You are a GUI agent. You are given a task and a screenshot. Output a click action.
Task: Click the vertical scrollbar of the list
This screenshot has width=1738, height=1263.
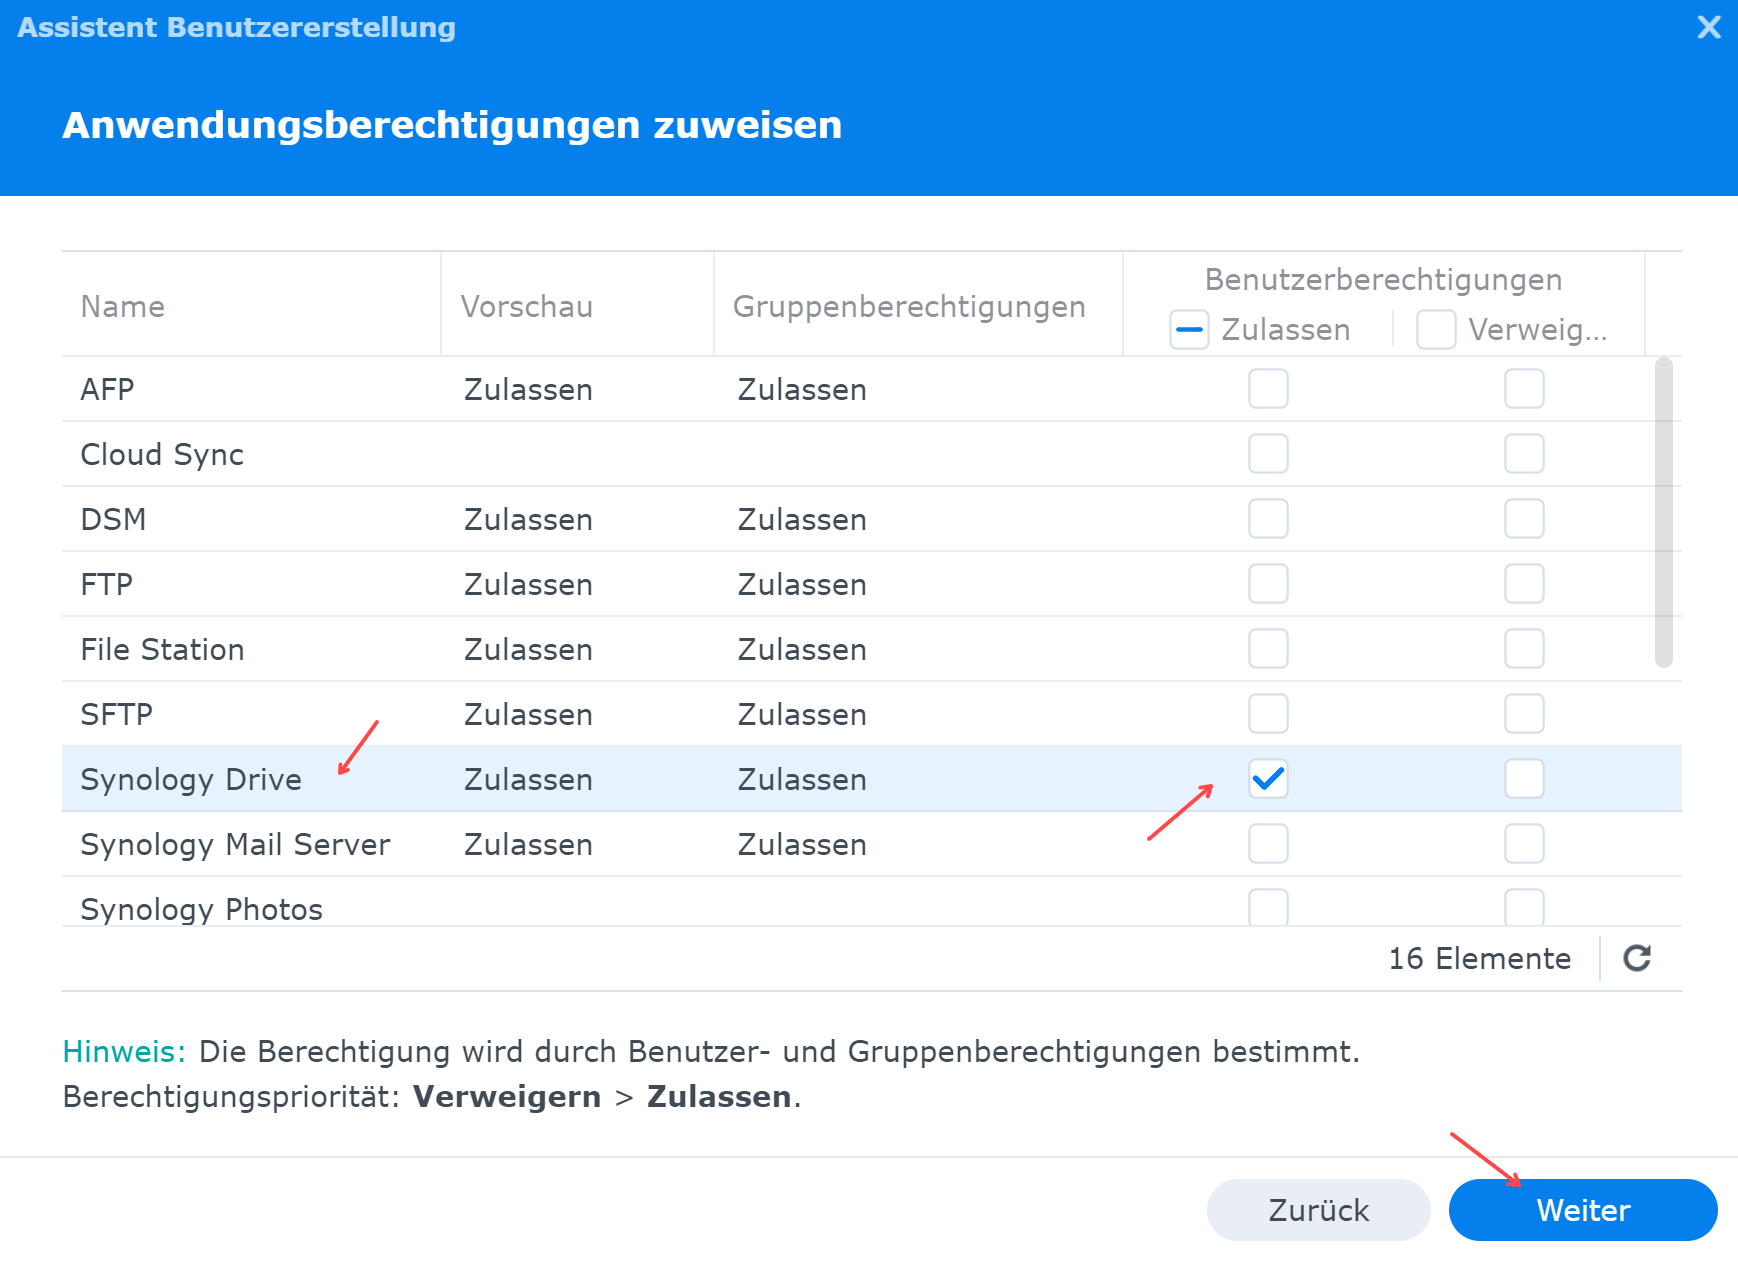[x=1663, y=512]
